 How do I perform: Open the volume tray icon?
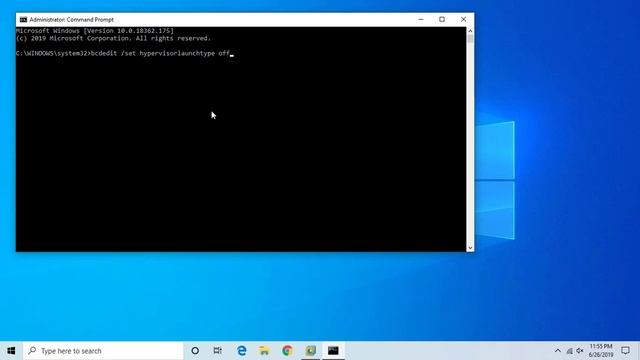click(580, 351)
